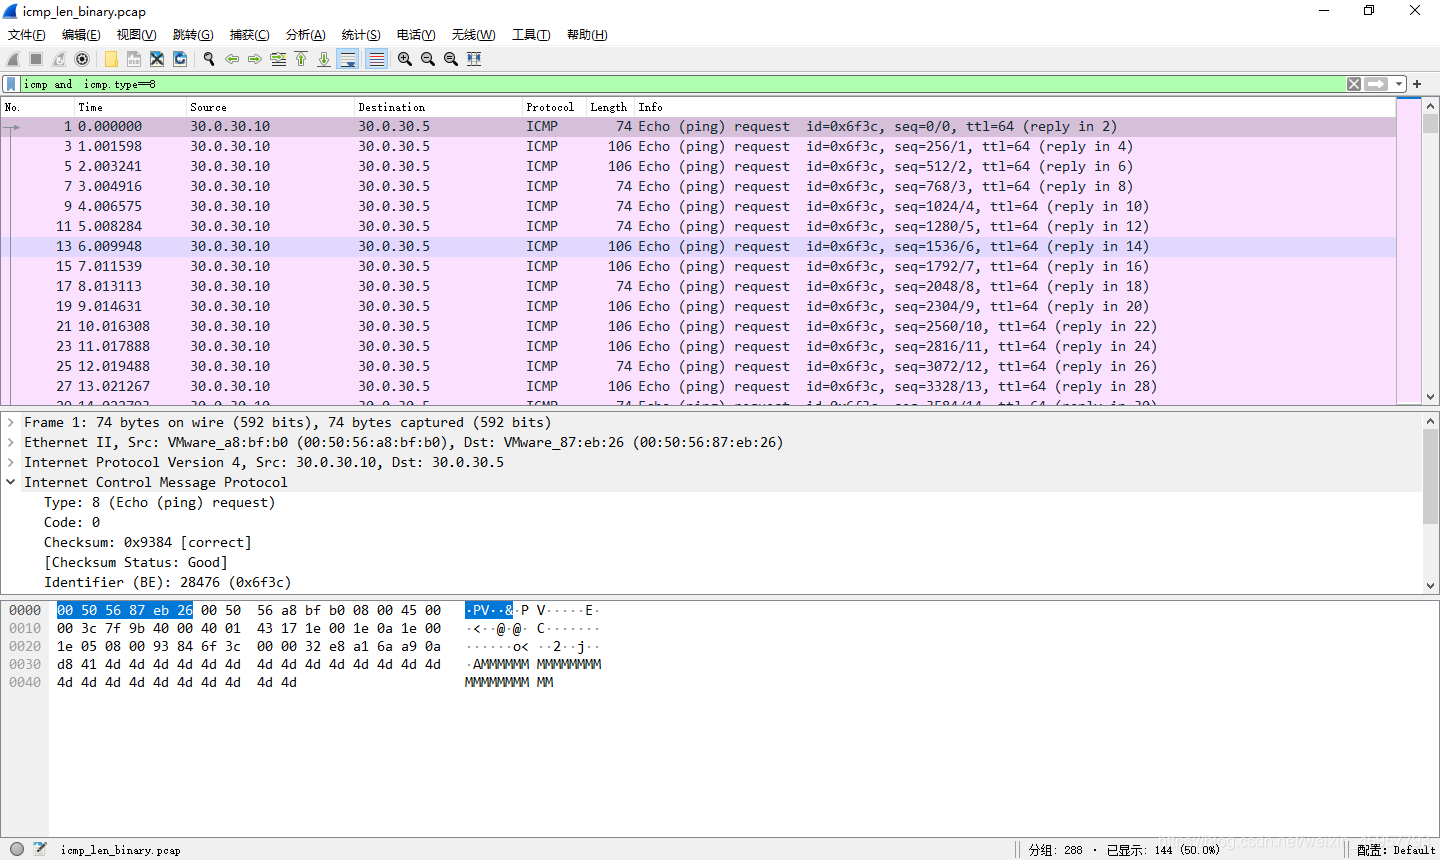Open the 帮助 menu
Screen dimensions: 1440x860
click(587, 35)
